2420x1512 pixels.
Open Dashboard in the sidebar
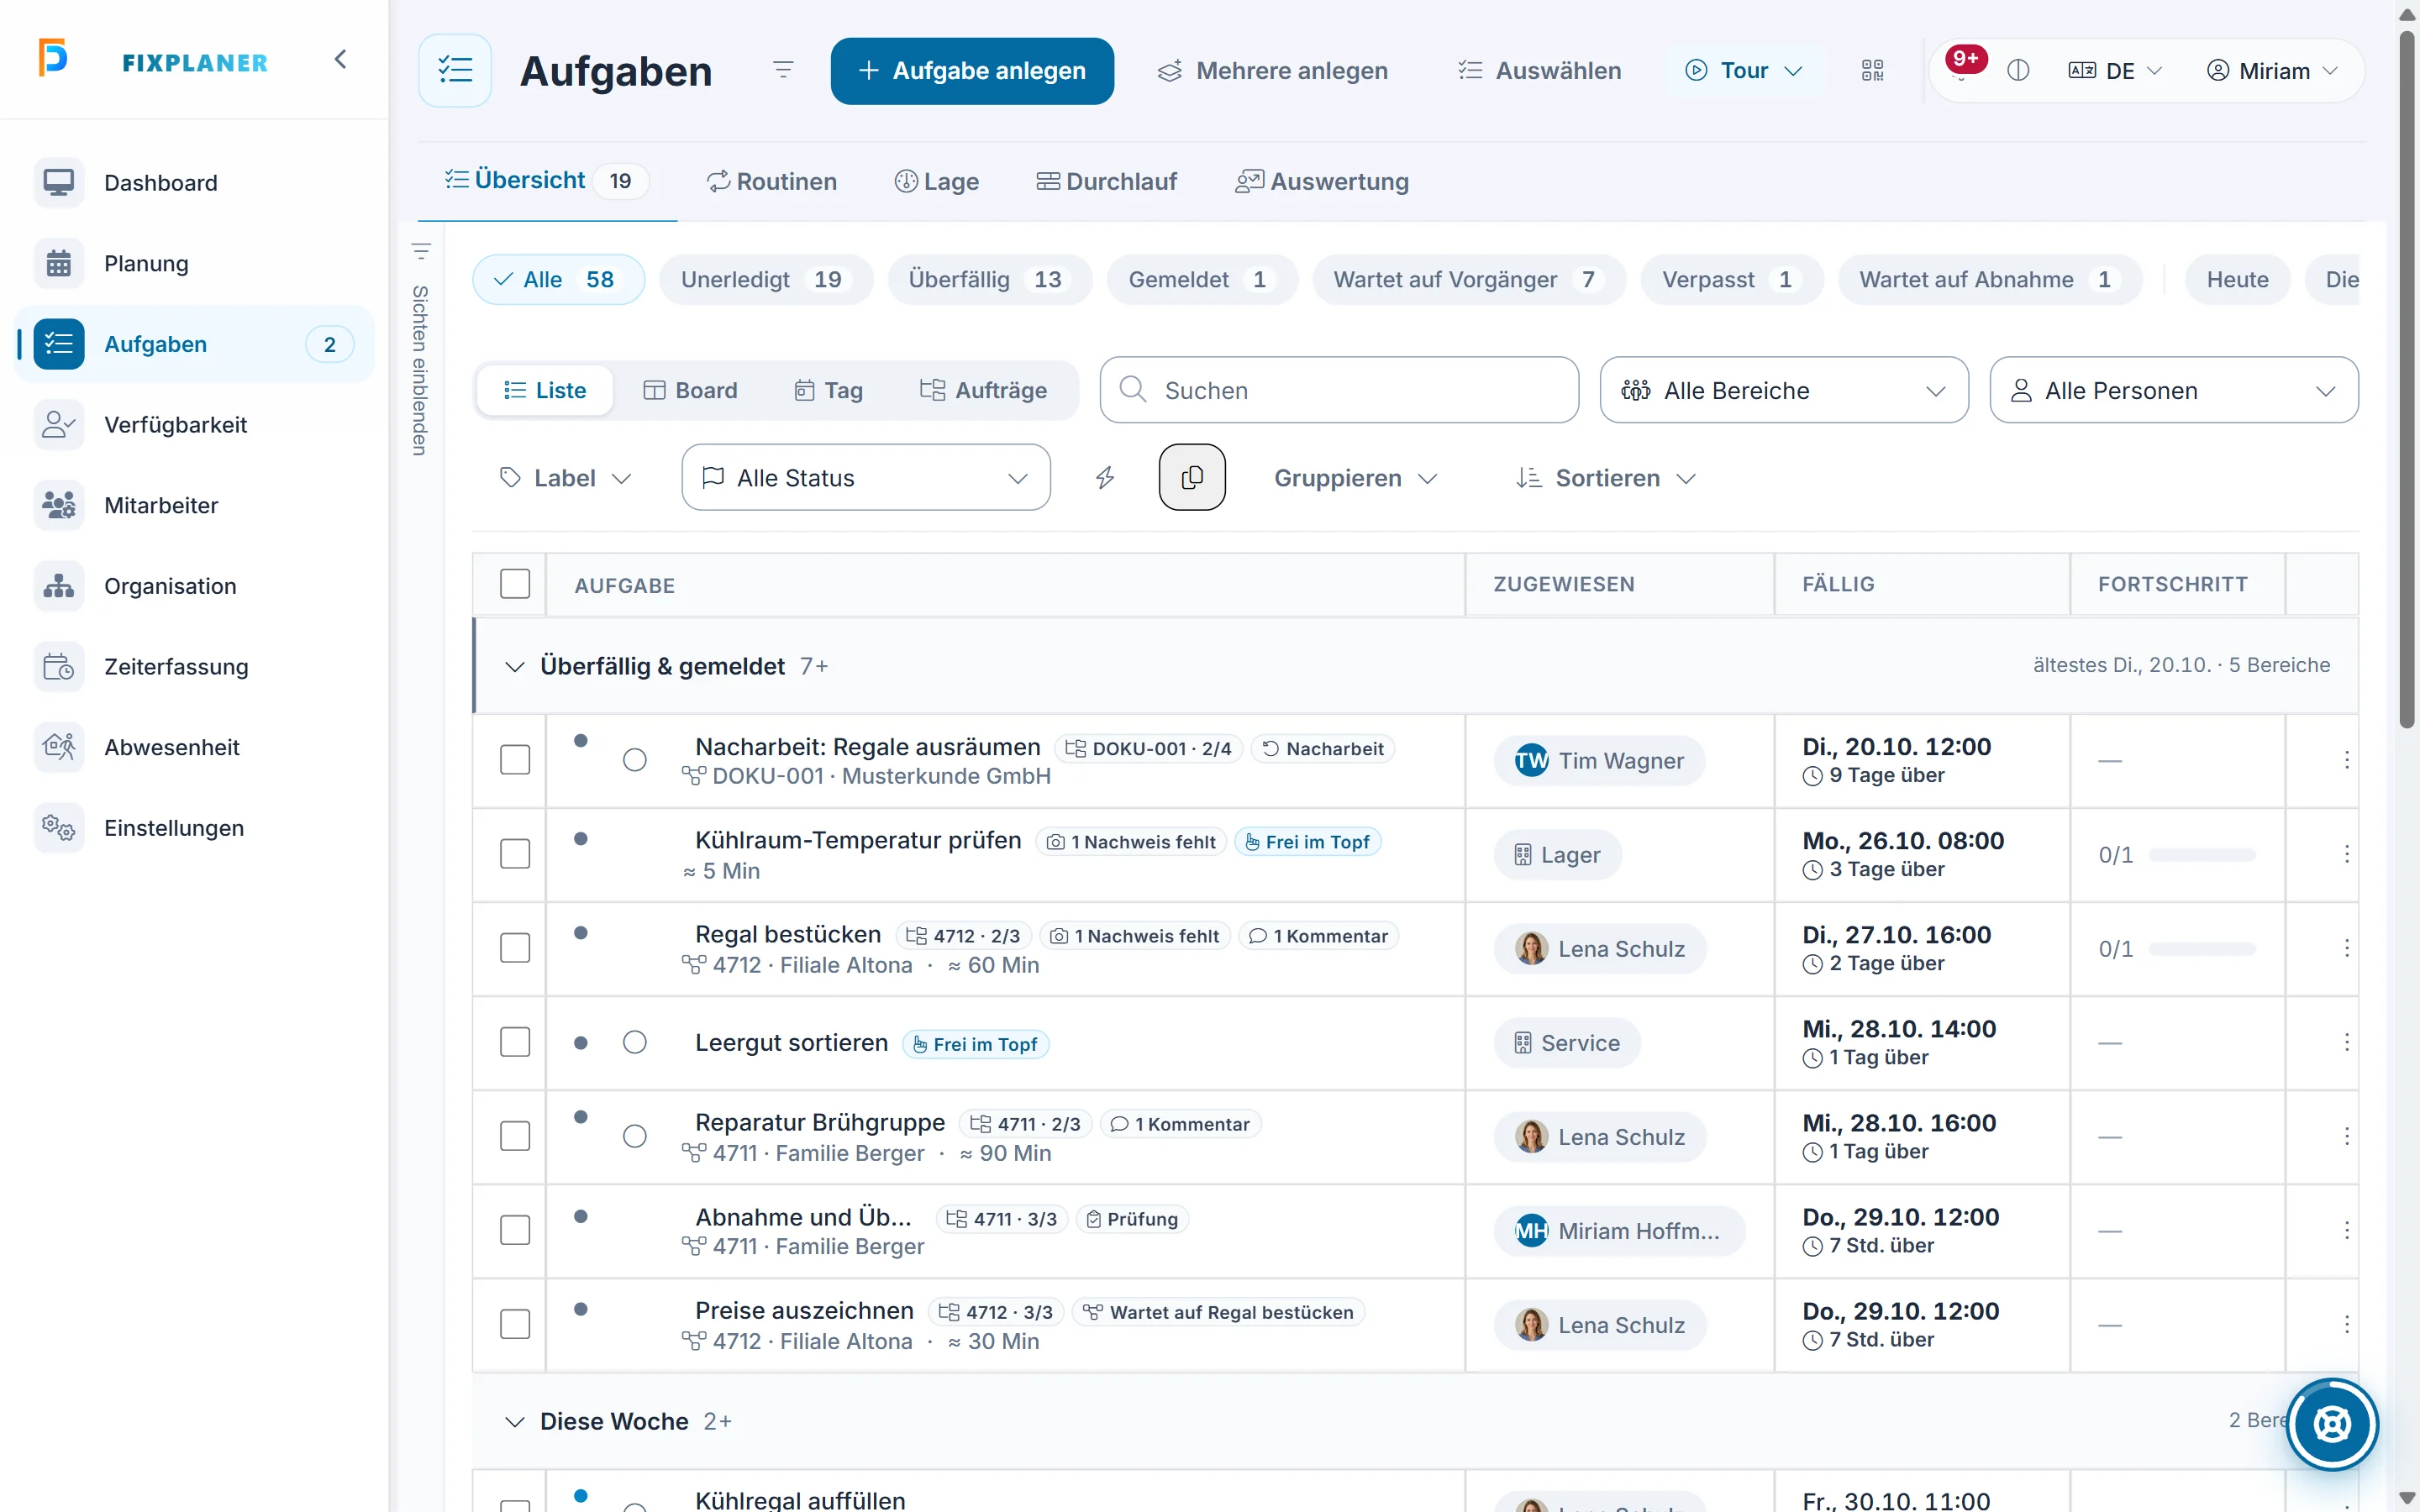195,183
